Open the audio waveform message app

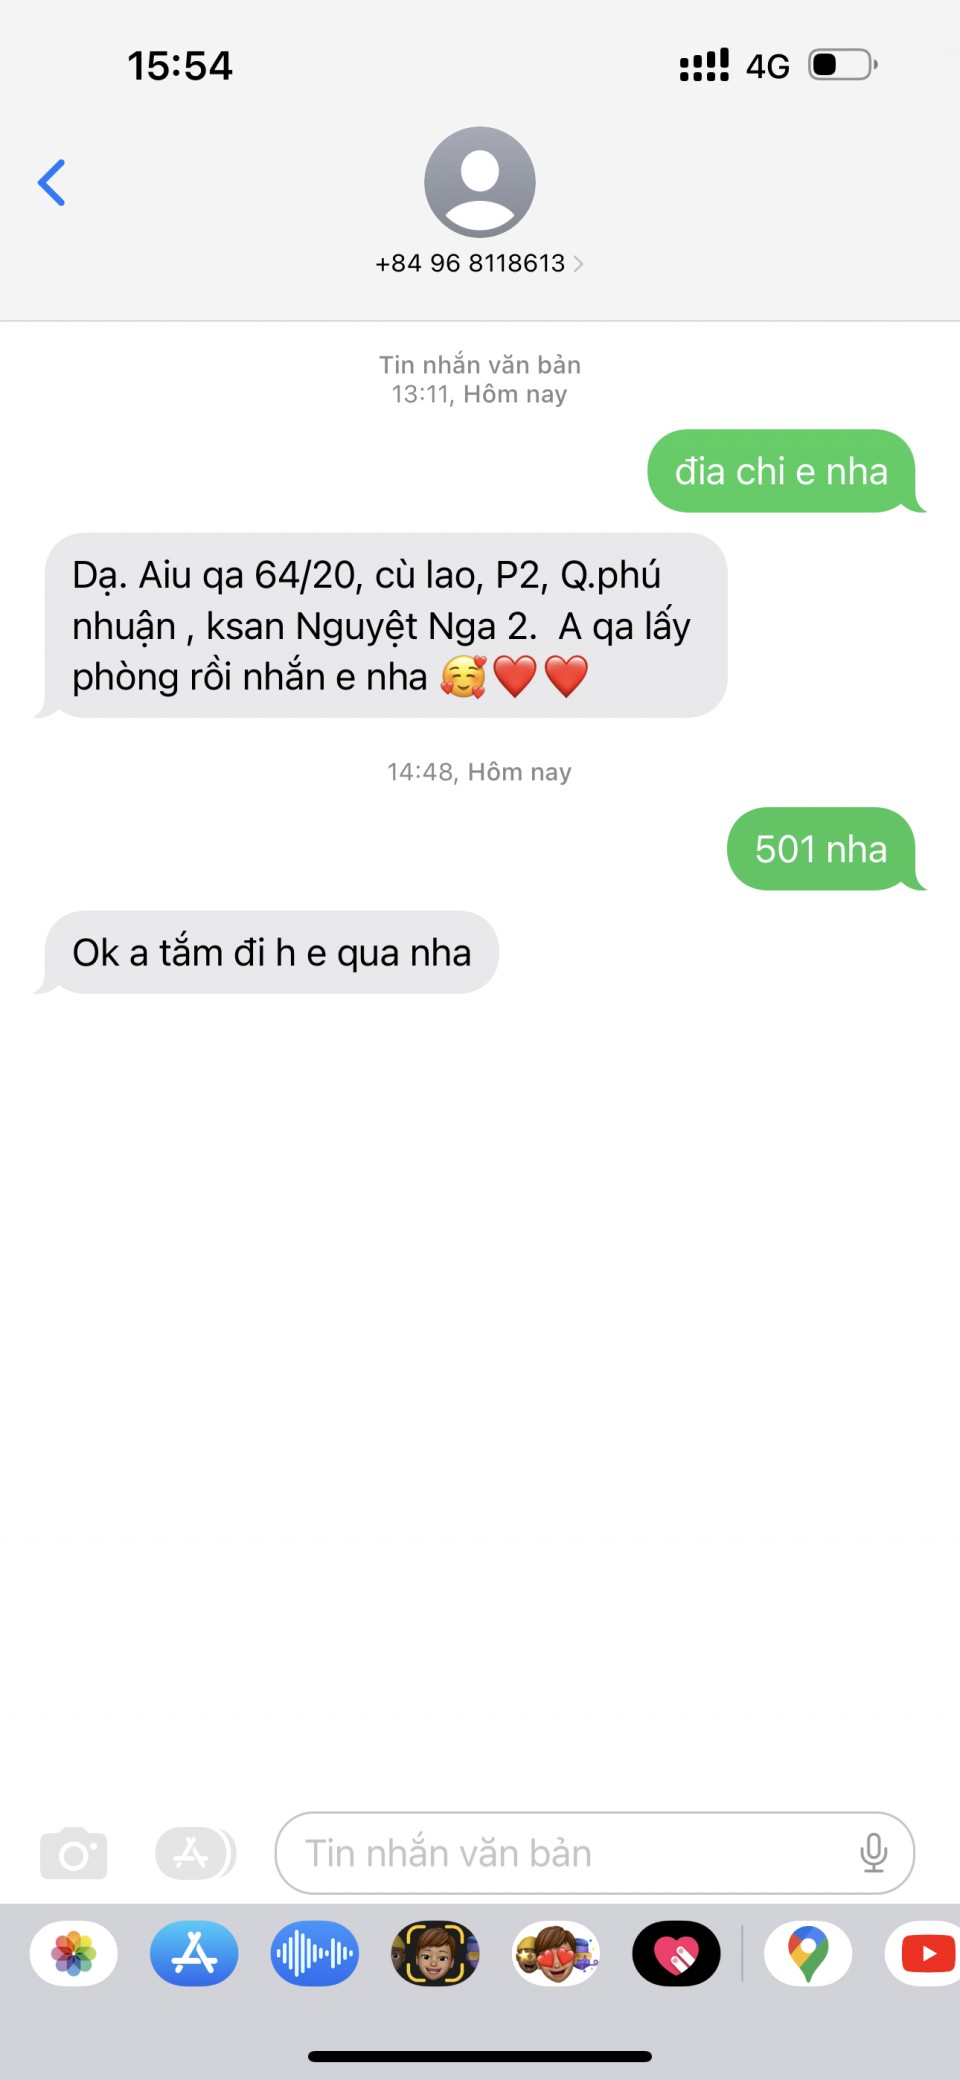(x=315, y=1953)
